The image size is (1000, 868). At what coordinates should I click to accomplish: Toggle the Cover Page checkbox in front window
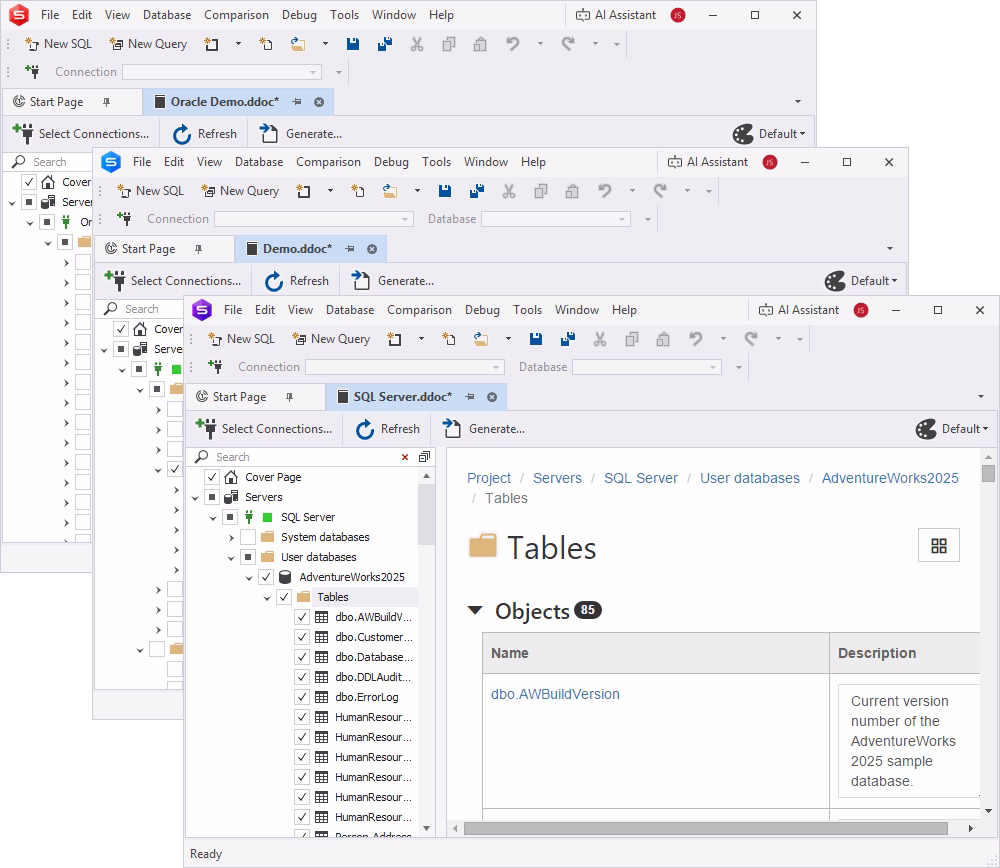point(212,477)
